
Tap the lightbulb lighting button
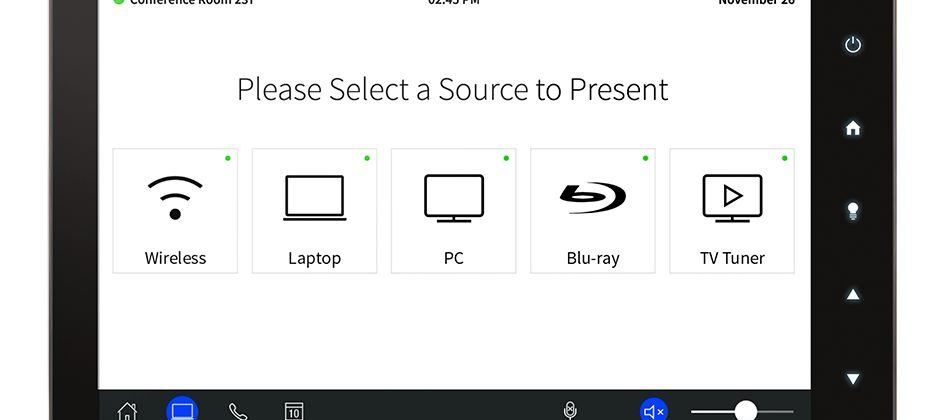click(x=853, y=211)
